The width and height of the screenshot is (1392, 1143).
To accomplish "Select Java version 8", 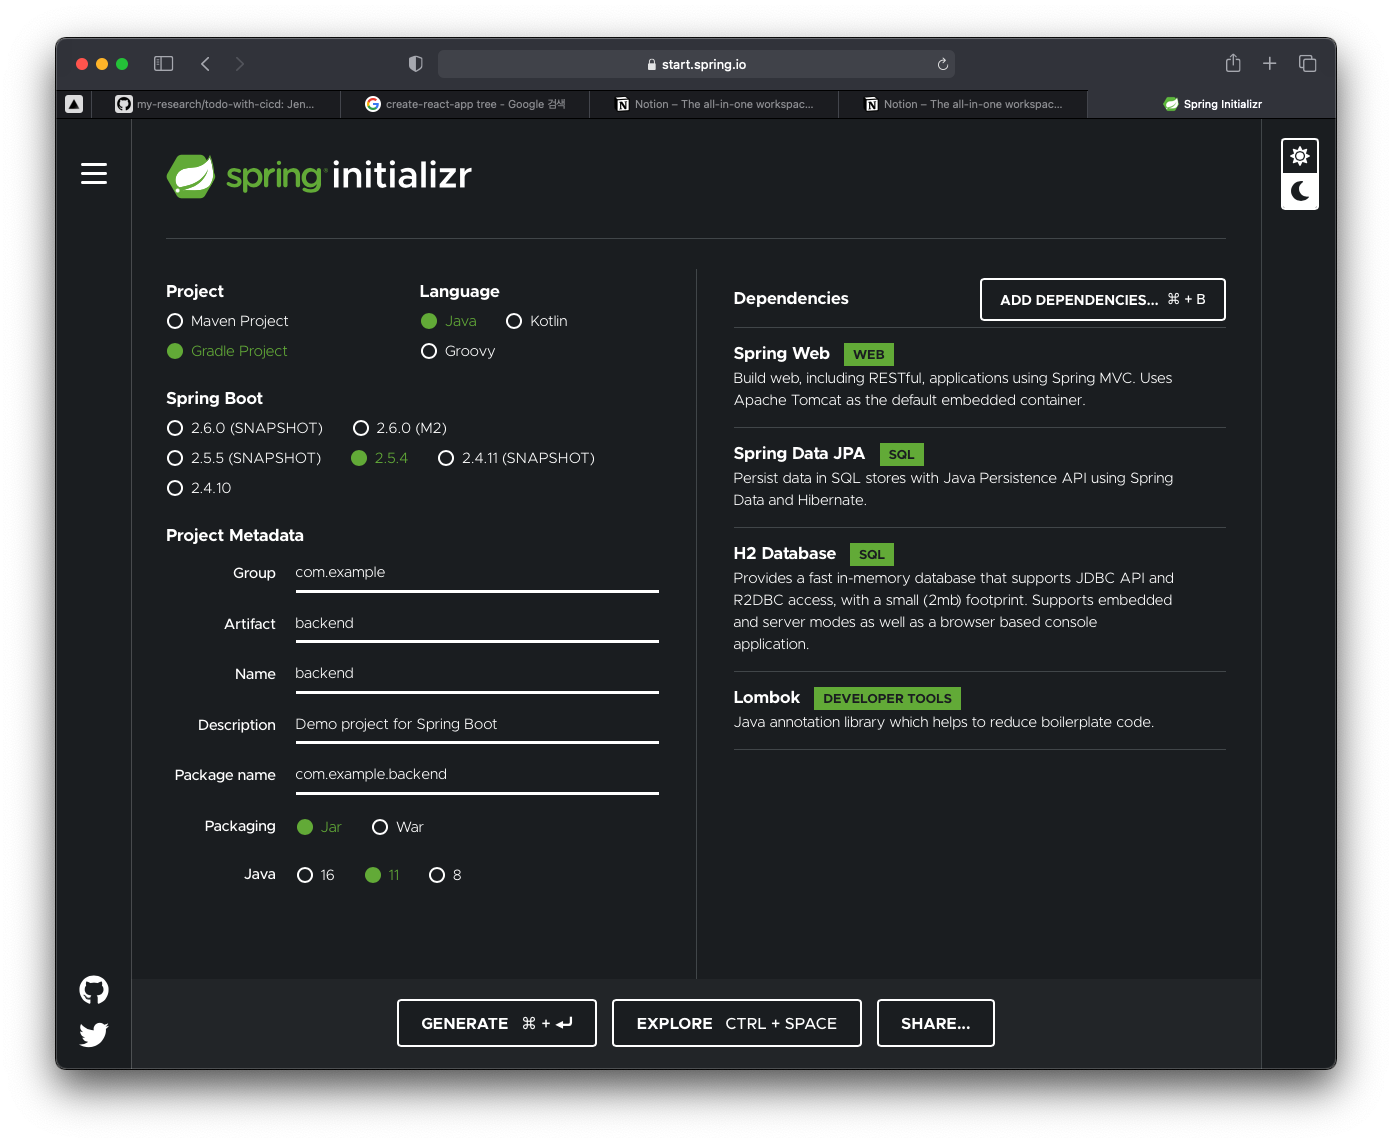I will pos(445,875).
